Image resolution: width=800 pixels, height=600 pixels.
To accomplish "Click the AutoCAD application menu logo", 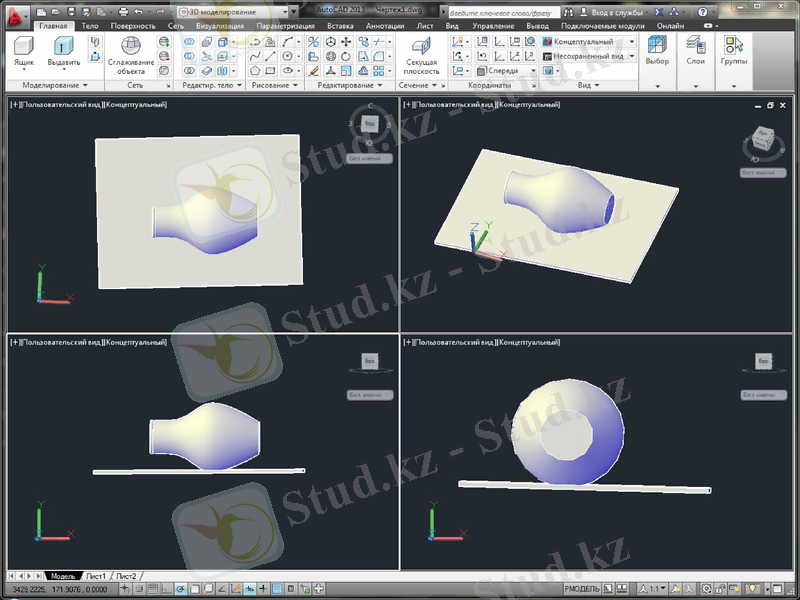I will 14,12.
